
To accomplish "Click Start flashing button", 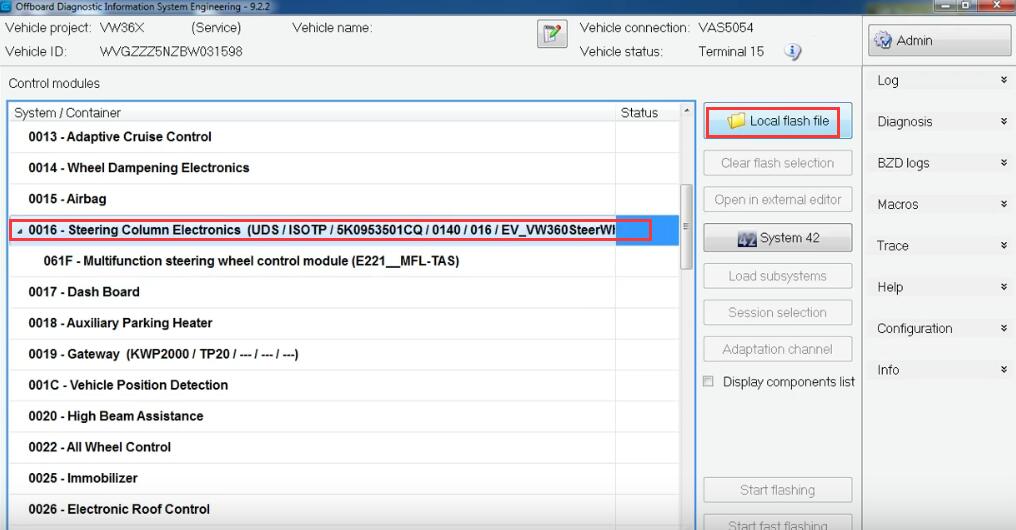I will coord(778,490).
